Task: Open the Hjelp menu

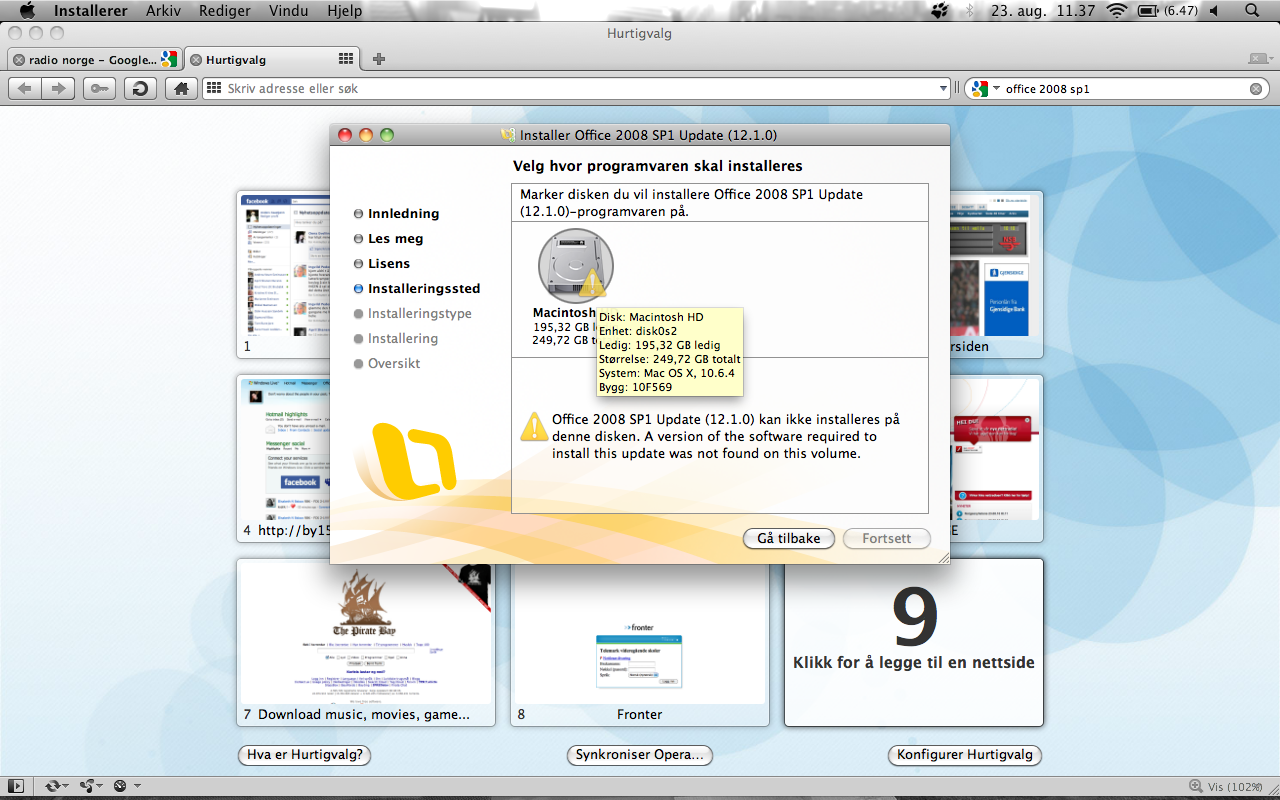Action: tap(345, 11)
